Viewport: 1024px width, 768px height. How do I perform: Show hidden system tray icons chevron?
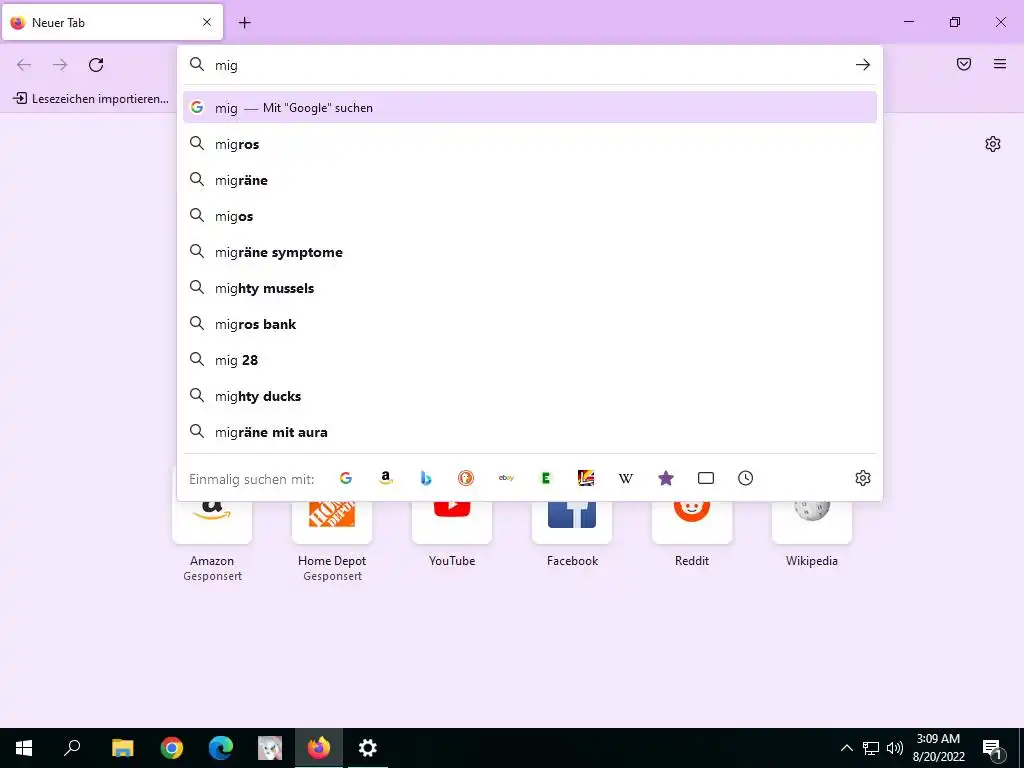point(846,748)
